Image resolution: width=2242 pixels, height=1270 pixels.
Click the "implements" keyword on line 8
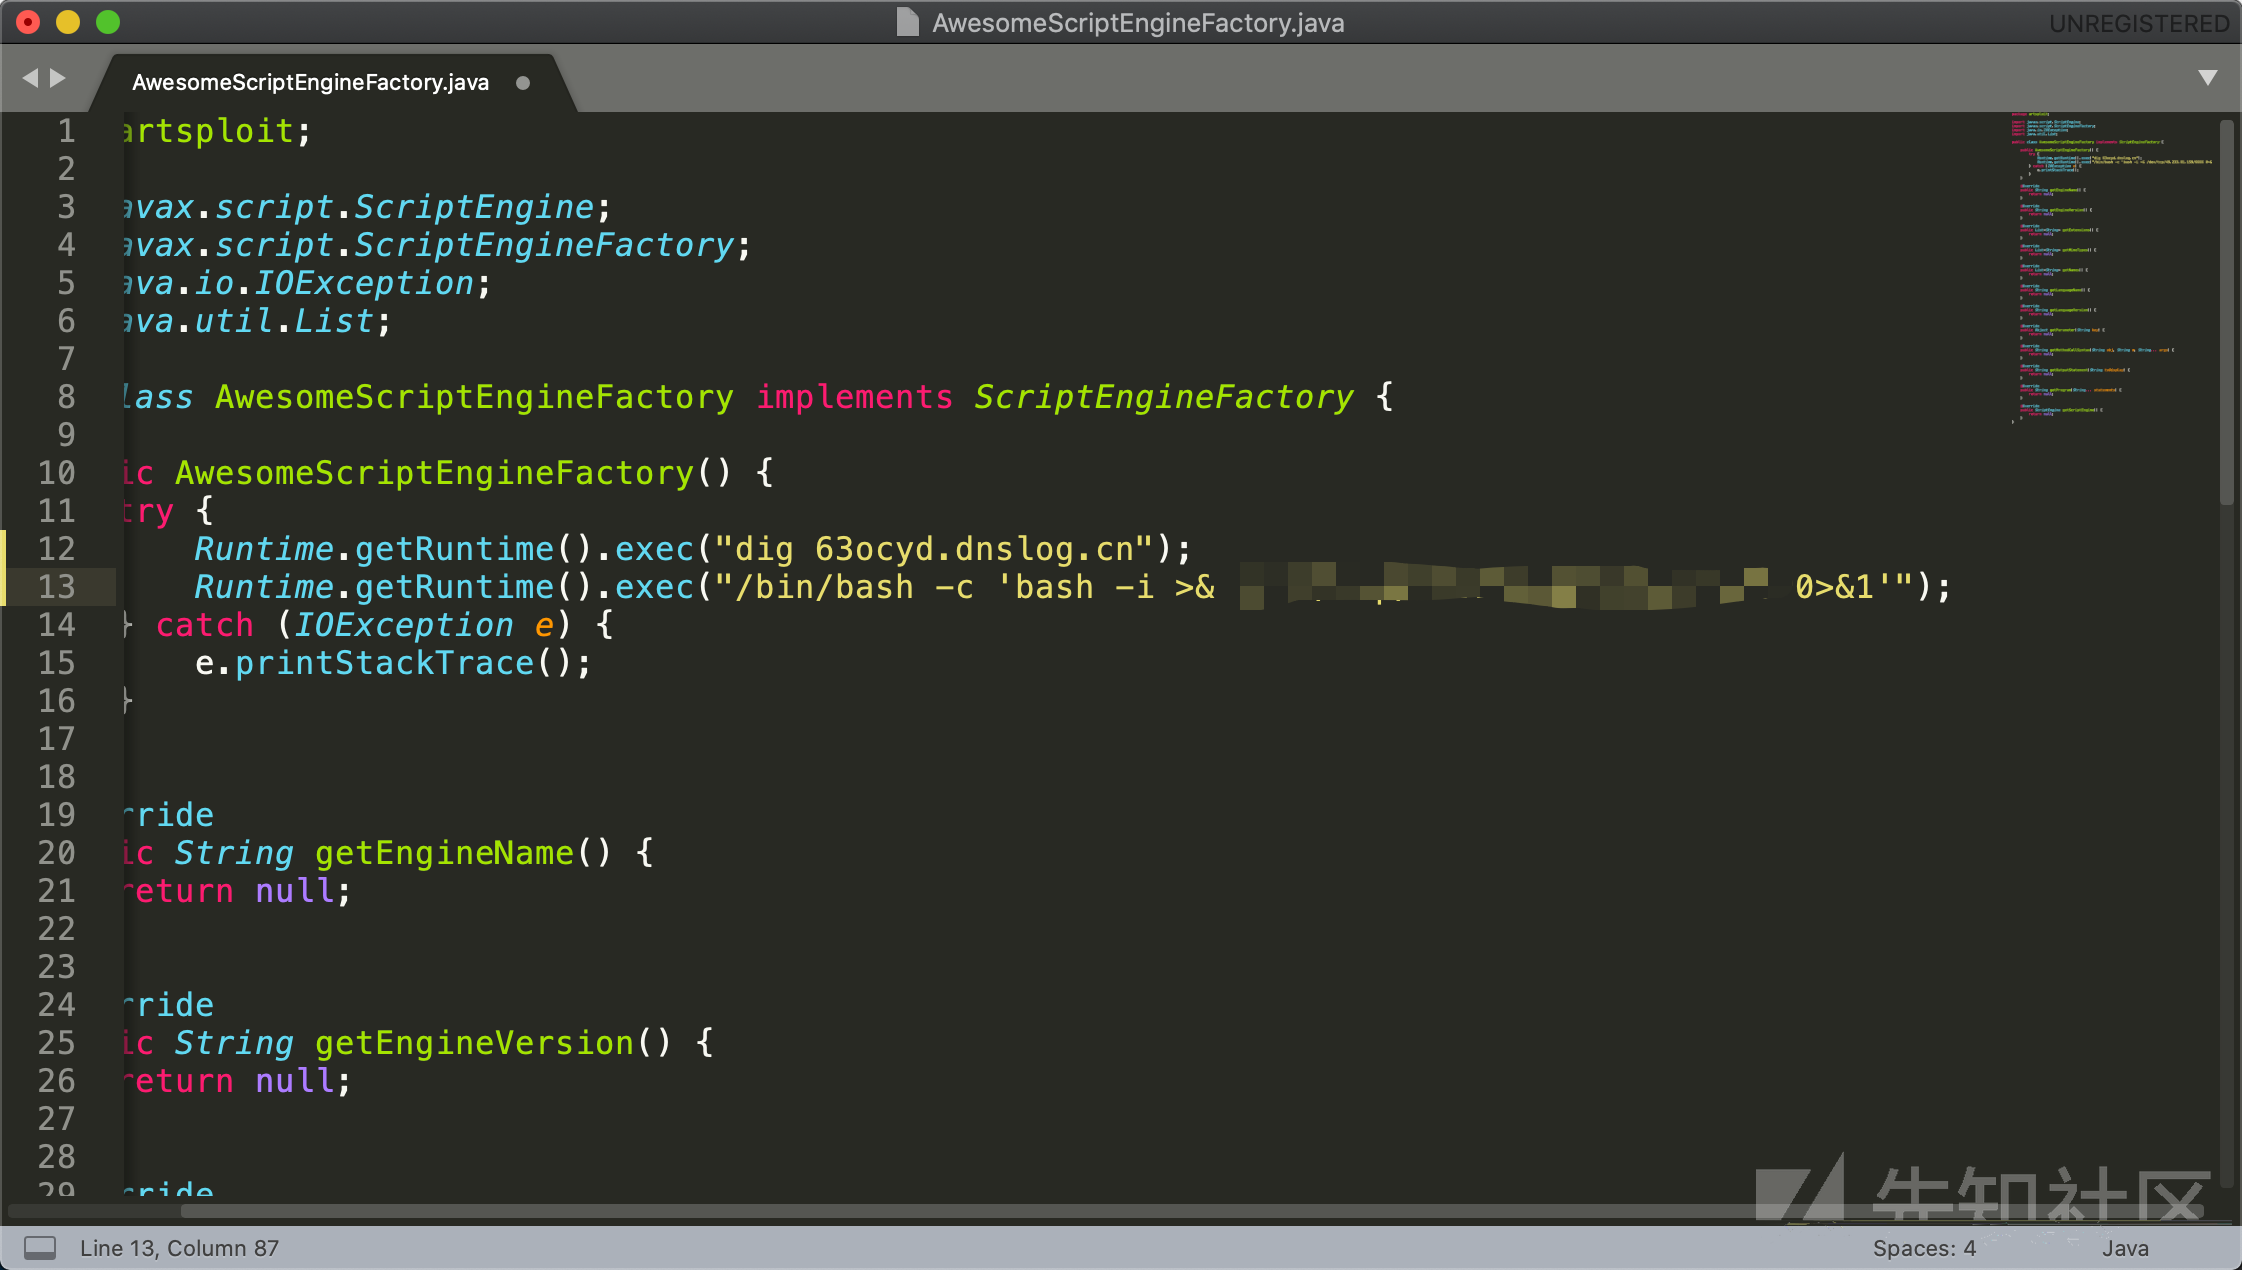(x=854, y=397)
